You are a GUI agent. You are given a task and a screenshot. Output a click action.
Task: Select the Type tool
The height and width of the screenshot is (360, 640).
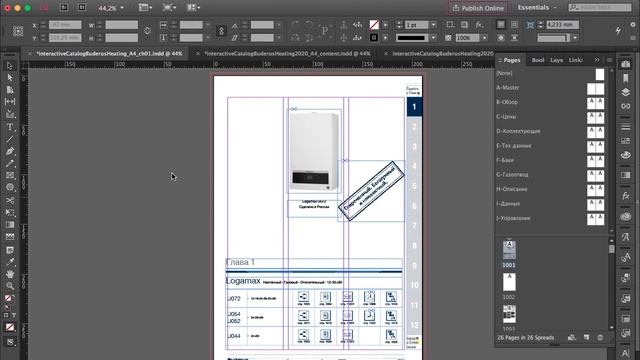click(x=10, y=127)
